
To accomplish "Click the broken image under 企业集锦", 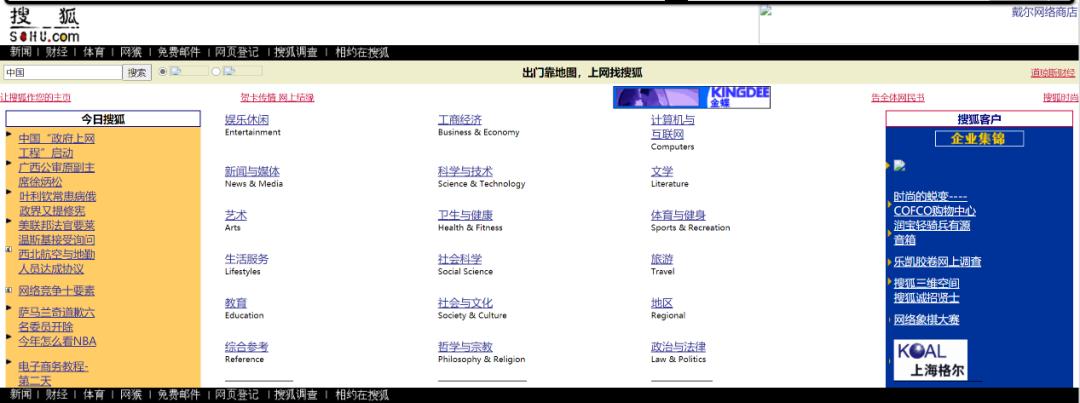I will [x=899, y=165].
